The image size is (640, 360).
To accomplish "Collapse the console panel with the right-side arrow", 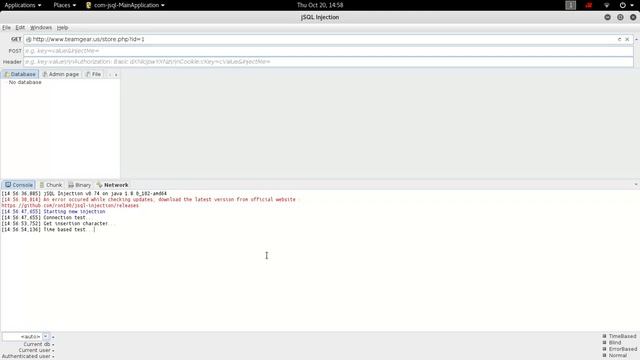I will pos(636,185).
